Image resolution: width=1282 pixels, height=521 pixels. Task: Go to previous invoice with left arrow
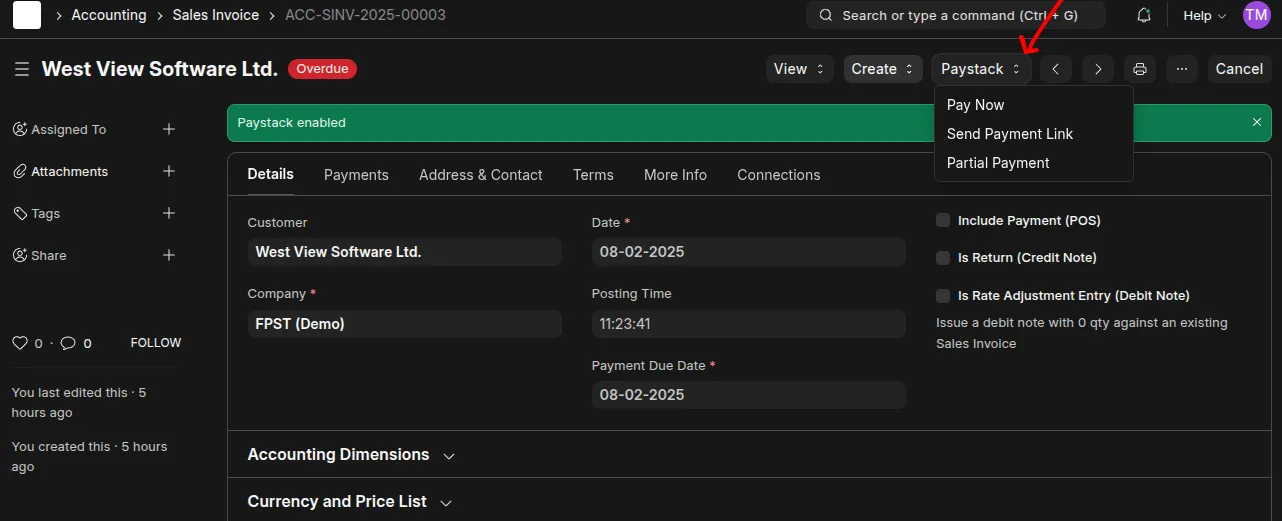coord(1055,69)
